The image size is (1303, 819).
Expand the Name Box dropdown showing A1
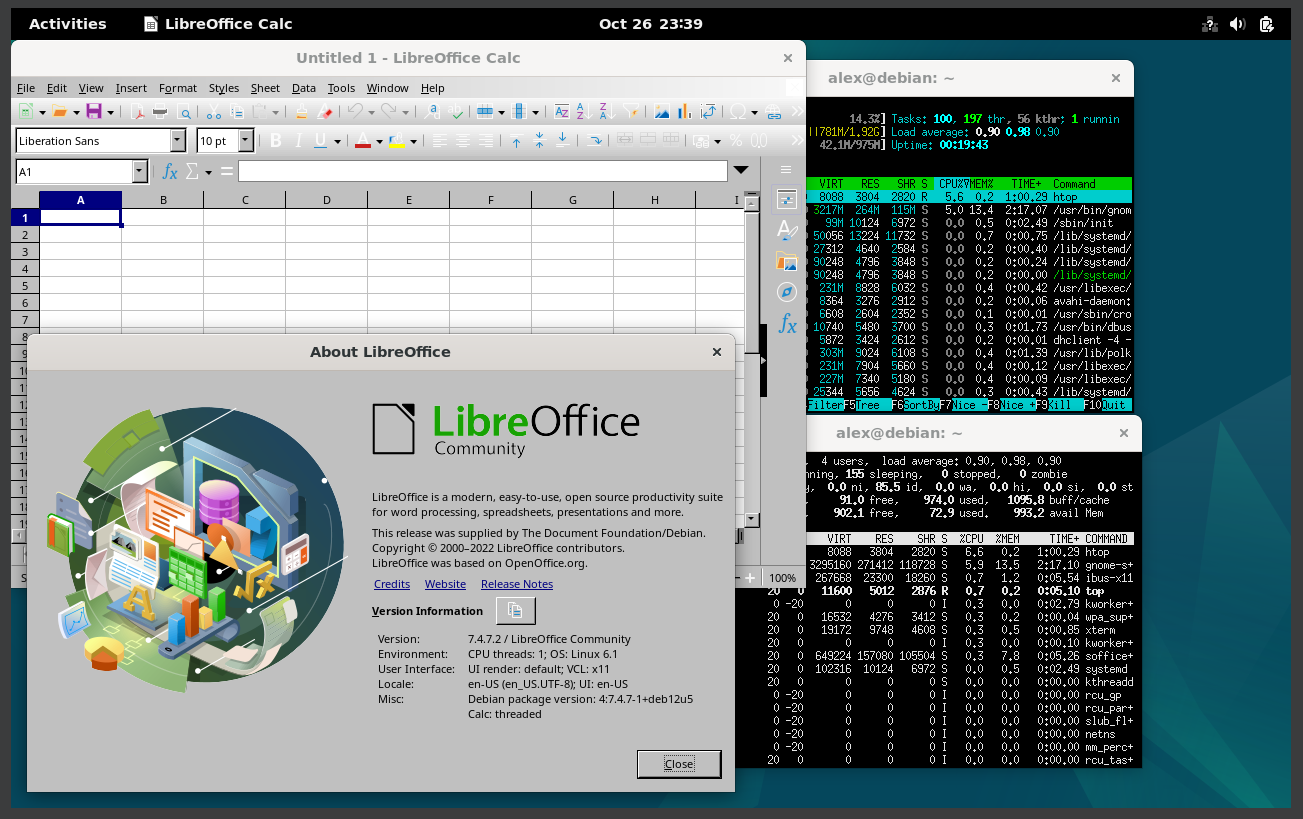pyautogui.click(x=139, y=172)
